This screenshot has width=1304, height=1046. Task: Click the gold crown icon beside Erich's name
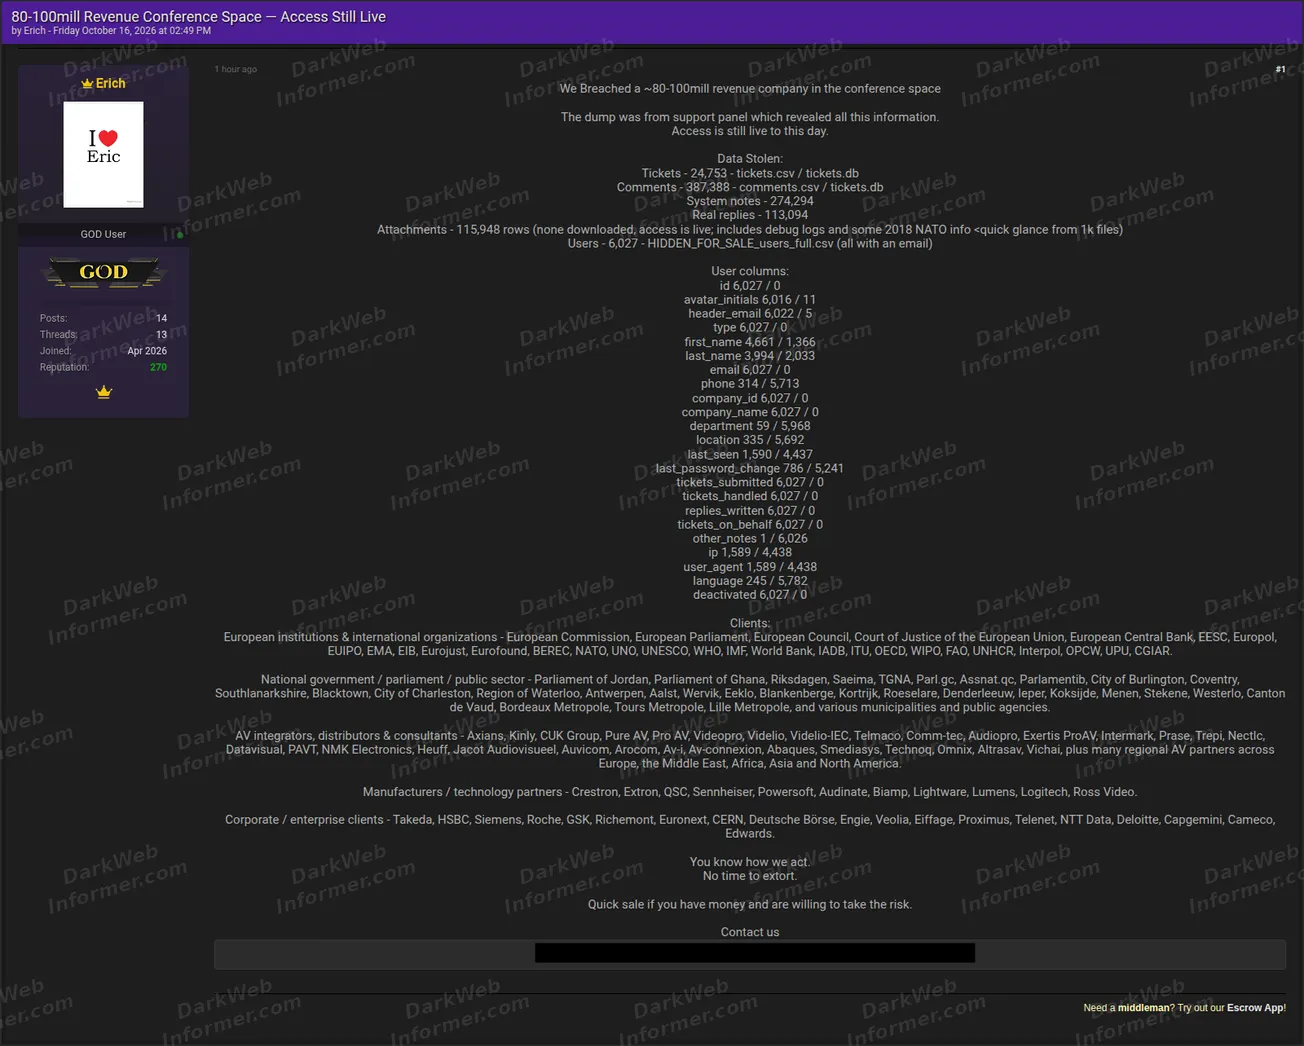point(87,84)
